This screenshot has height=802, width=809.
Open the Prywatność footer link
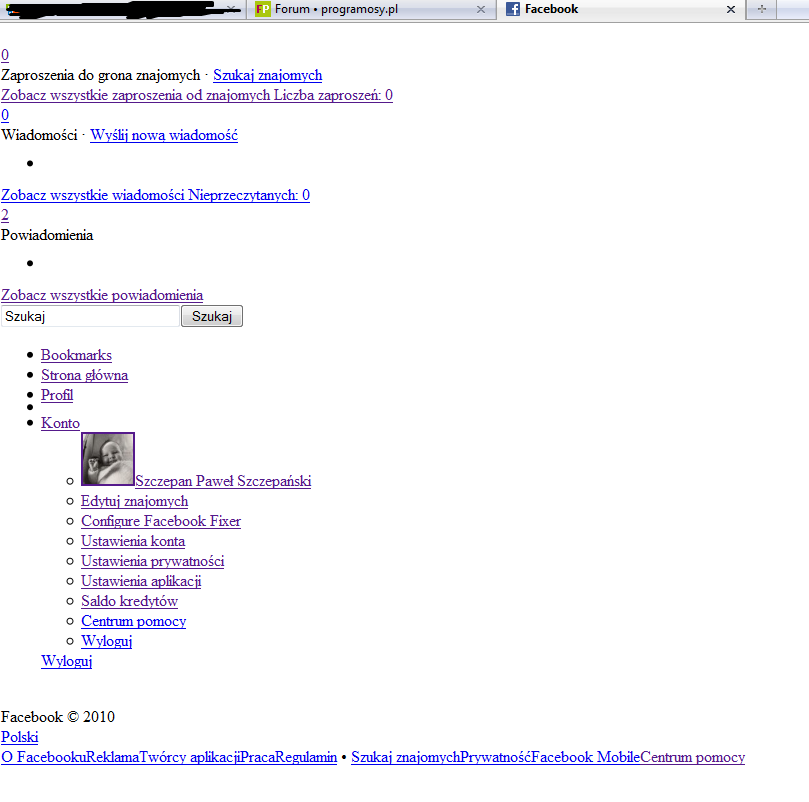(x=495, y=757)
